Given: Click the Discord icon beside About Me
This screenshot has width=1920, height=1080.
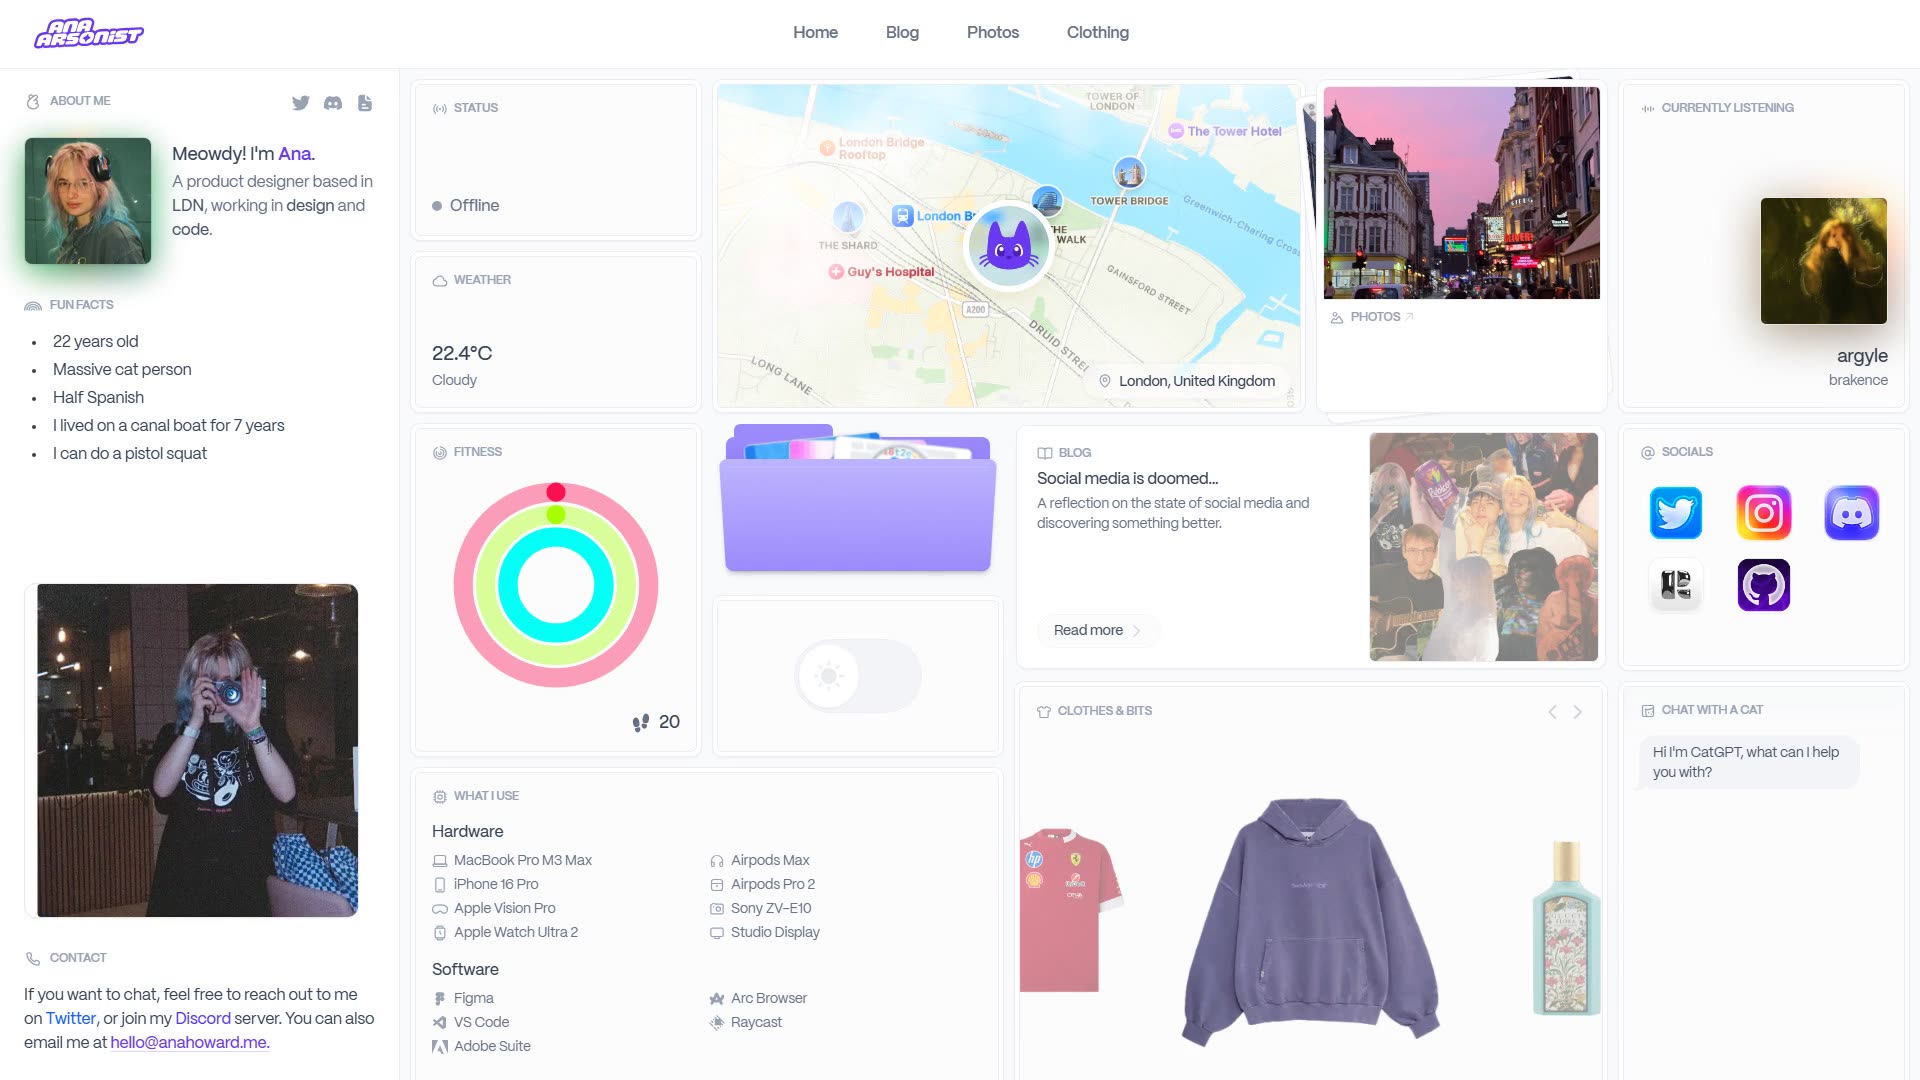Looking at the screenshot, I should click(333, 102).
